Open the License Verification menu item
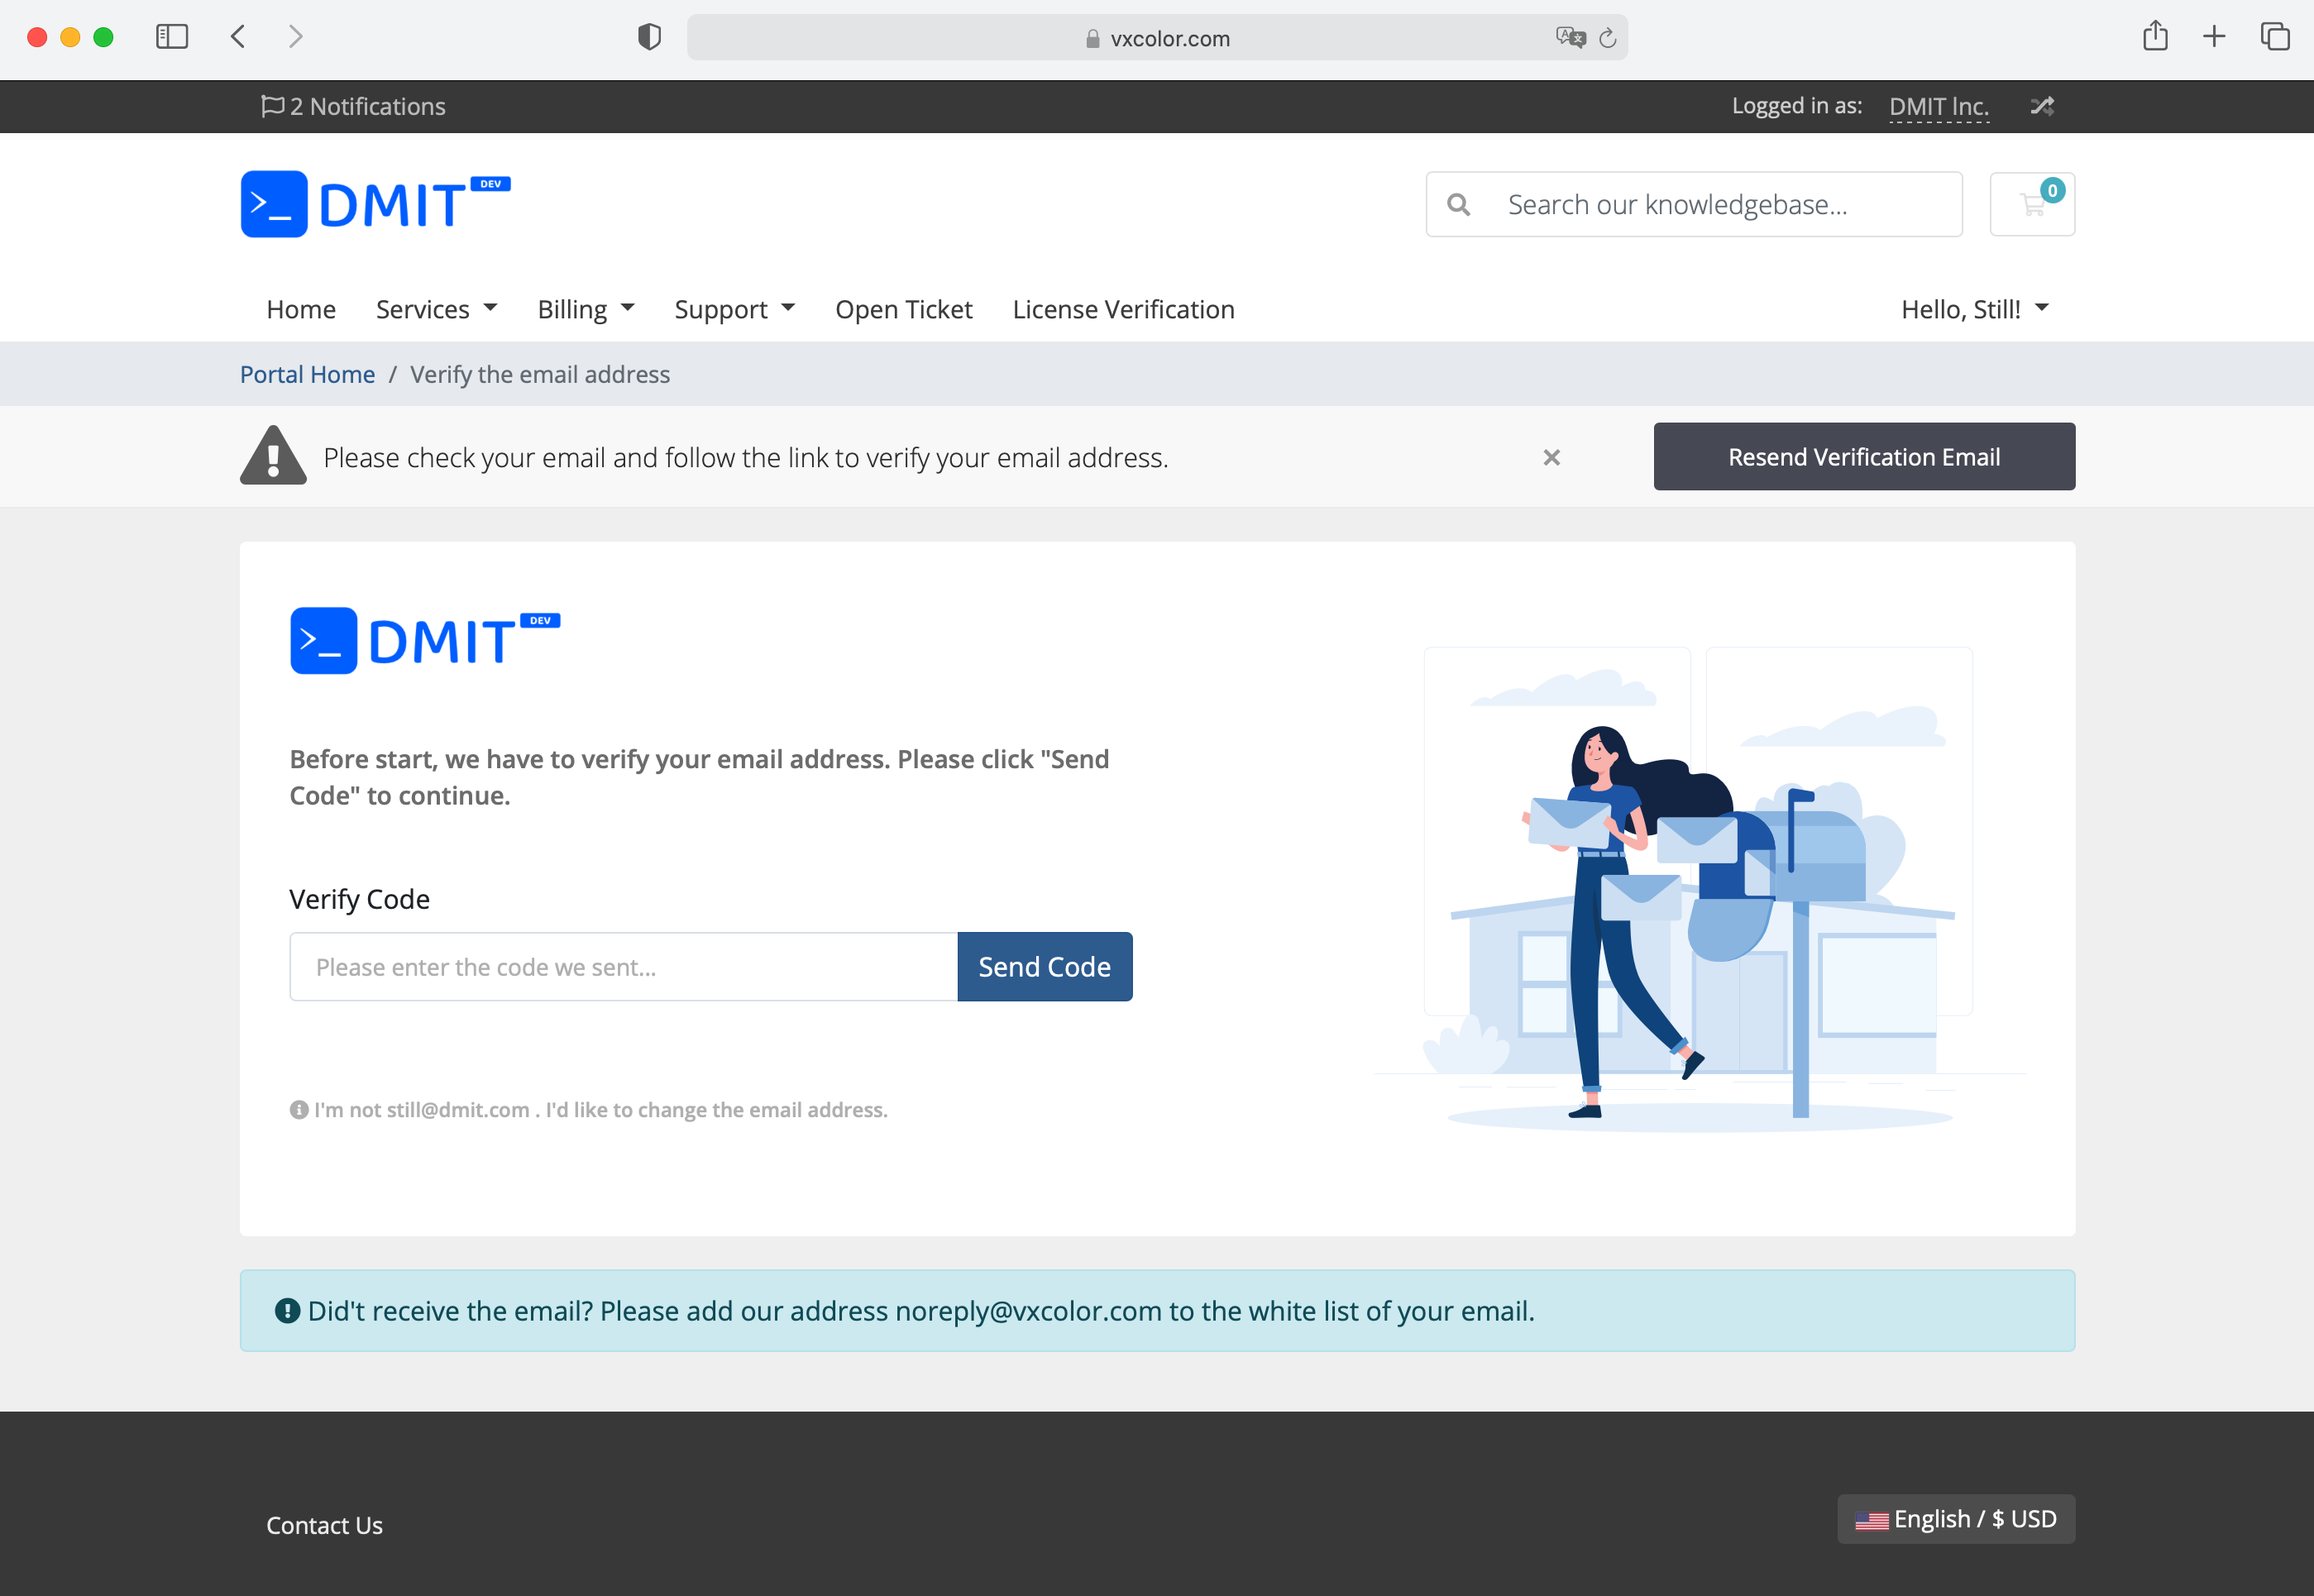 click(x=1123, y=309)
